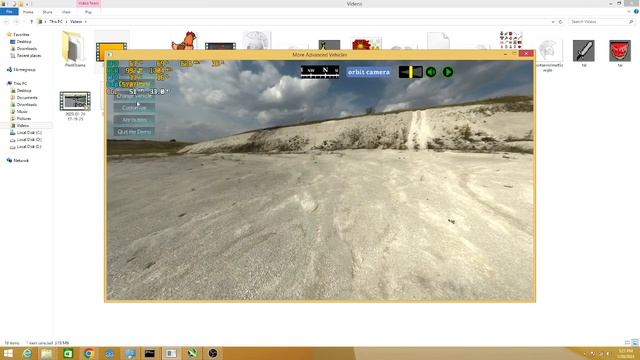
Task: Switch to large icons view in Explorer
Action: pos(635,342)
